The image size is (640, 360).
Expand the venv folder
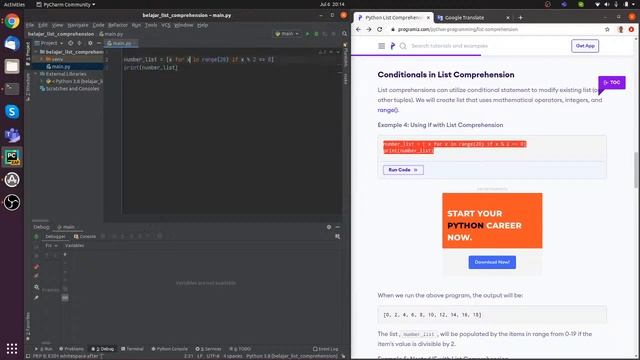(42, 59)
